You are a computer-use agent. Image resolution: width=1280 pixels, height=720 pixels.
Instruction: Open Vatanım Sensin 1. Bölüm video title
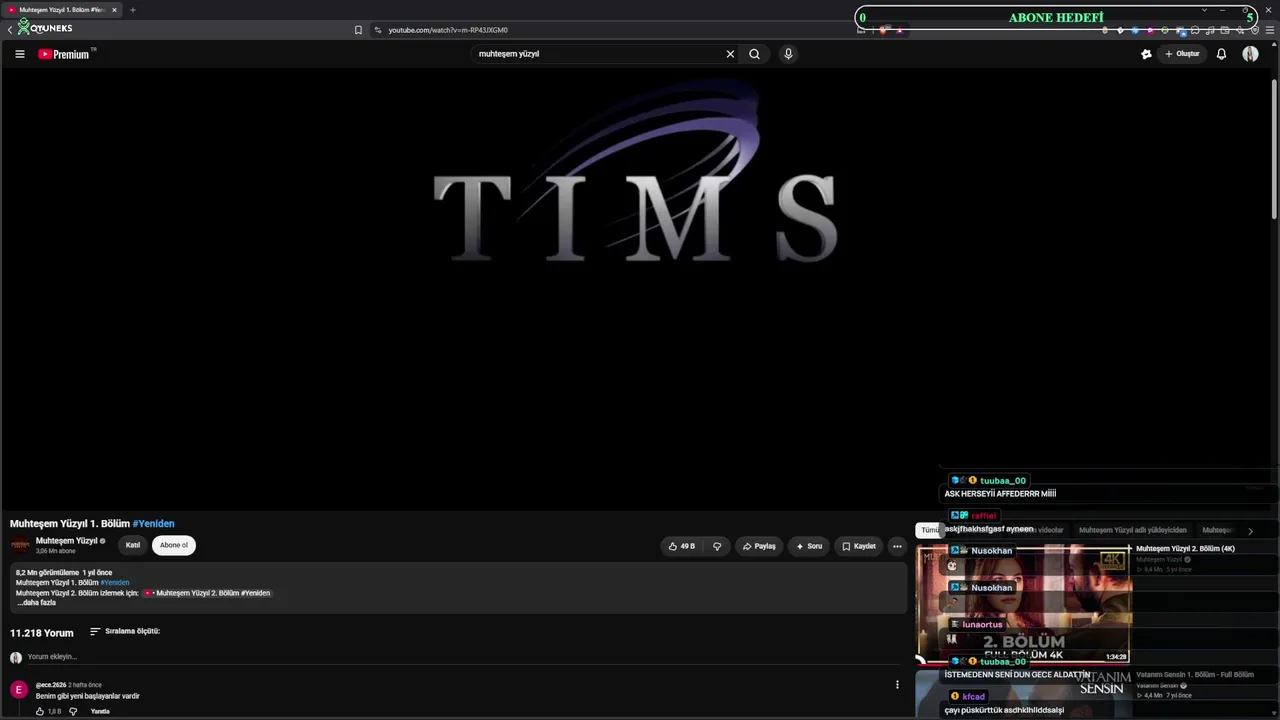[1195, 675]
